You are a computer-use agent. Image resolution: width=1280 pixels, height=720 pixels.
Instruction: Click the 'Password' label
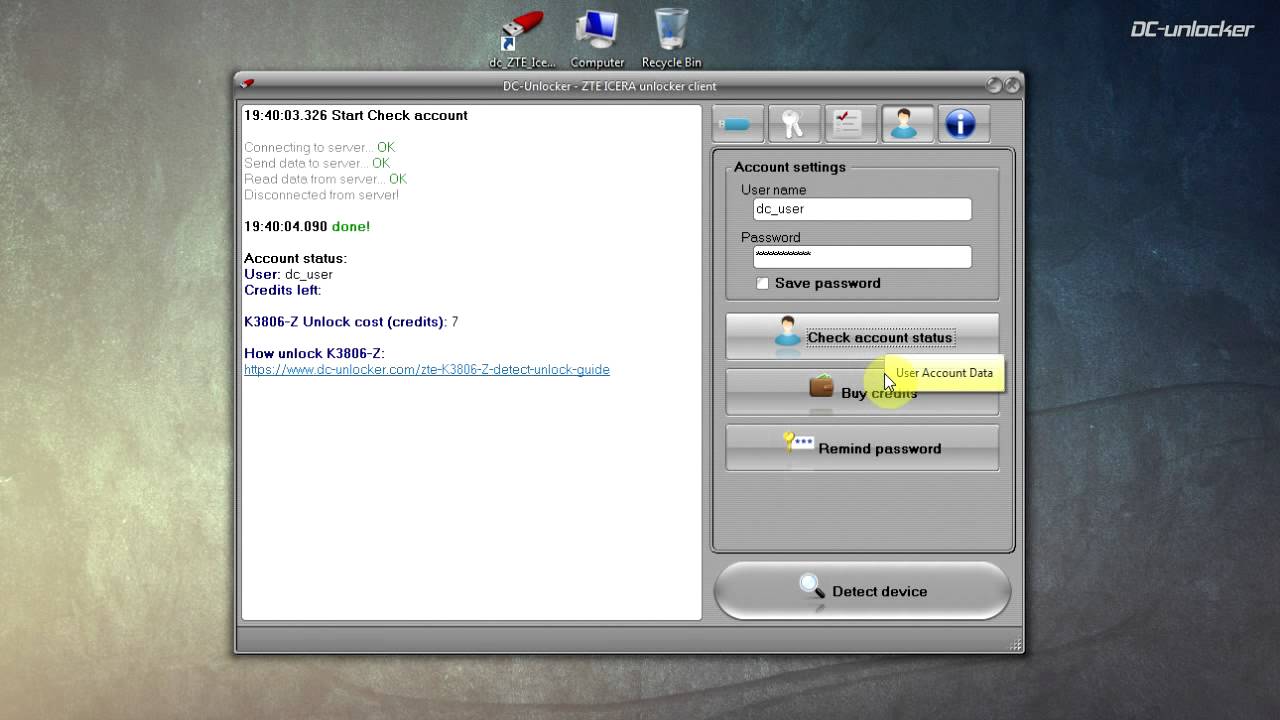pyautogui.click(x=771, y=238)
